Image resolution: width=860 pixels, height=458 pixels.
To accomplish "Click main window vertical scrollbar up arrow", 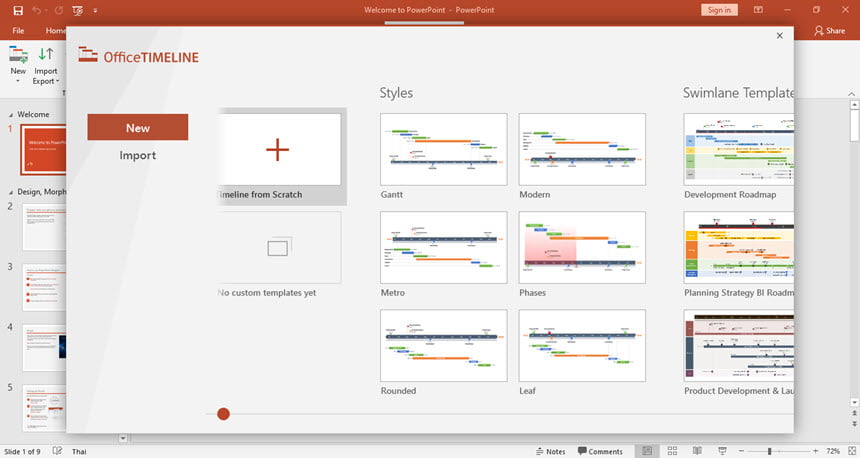I will (854, 104).
